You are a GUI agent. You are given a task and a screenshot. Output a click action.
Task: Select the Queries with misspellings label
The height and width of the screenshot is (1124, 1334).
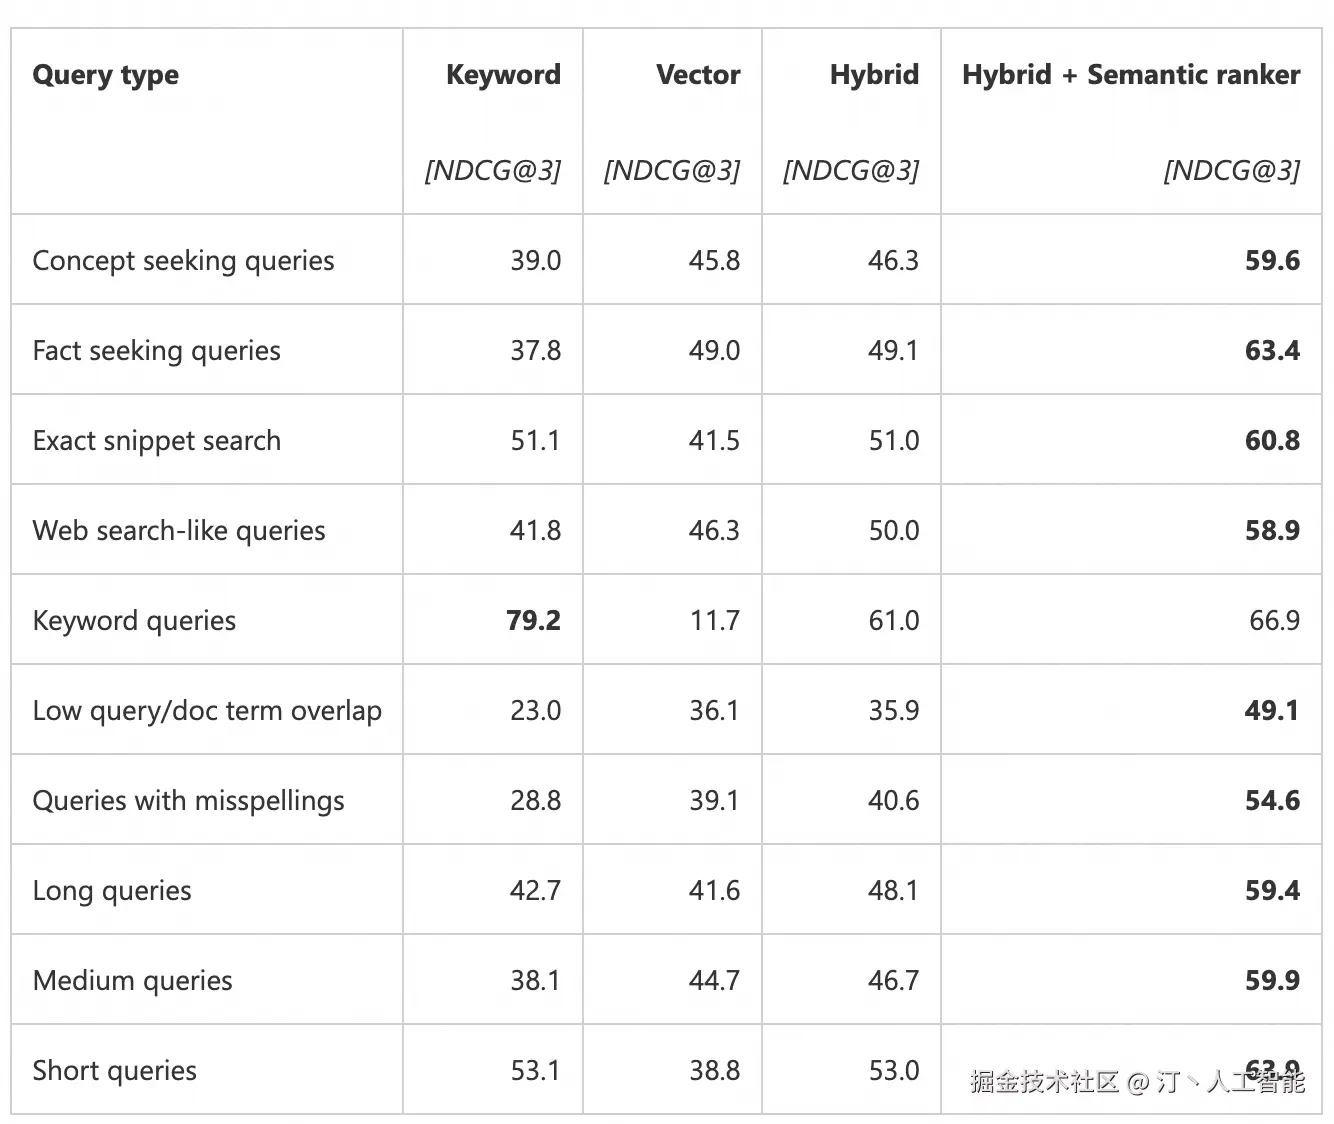point(188,801)
